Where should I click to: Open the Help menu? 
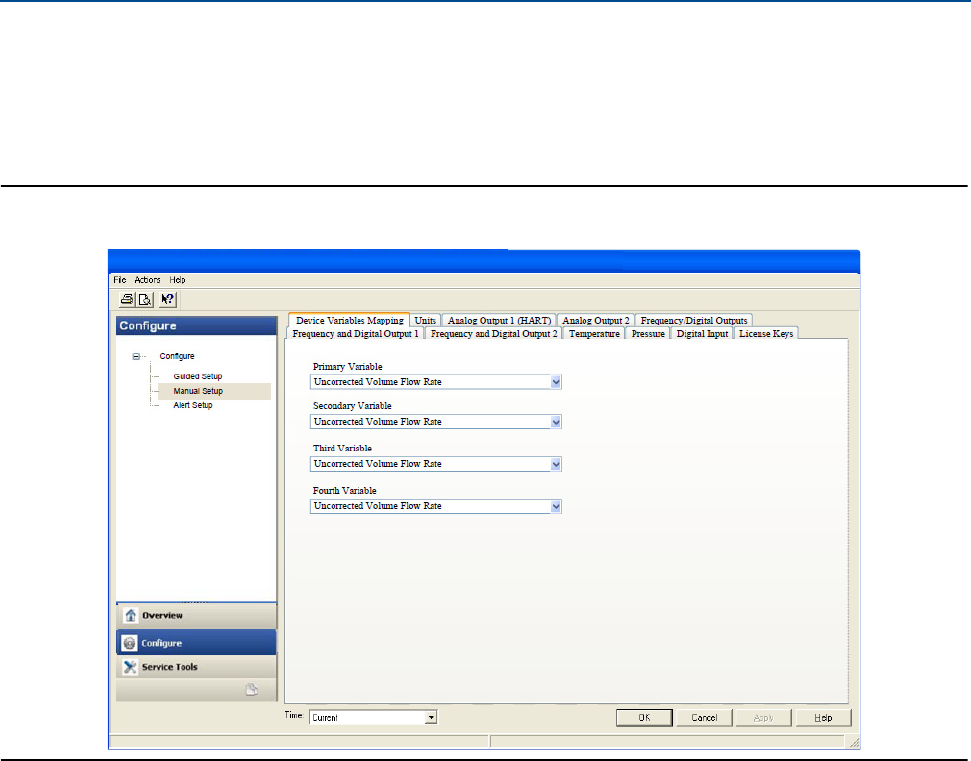pyautogui.click(x=177, y=280)
